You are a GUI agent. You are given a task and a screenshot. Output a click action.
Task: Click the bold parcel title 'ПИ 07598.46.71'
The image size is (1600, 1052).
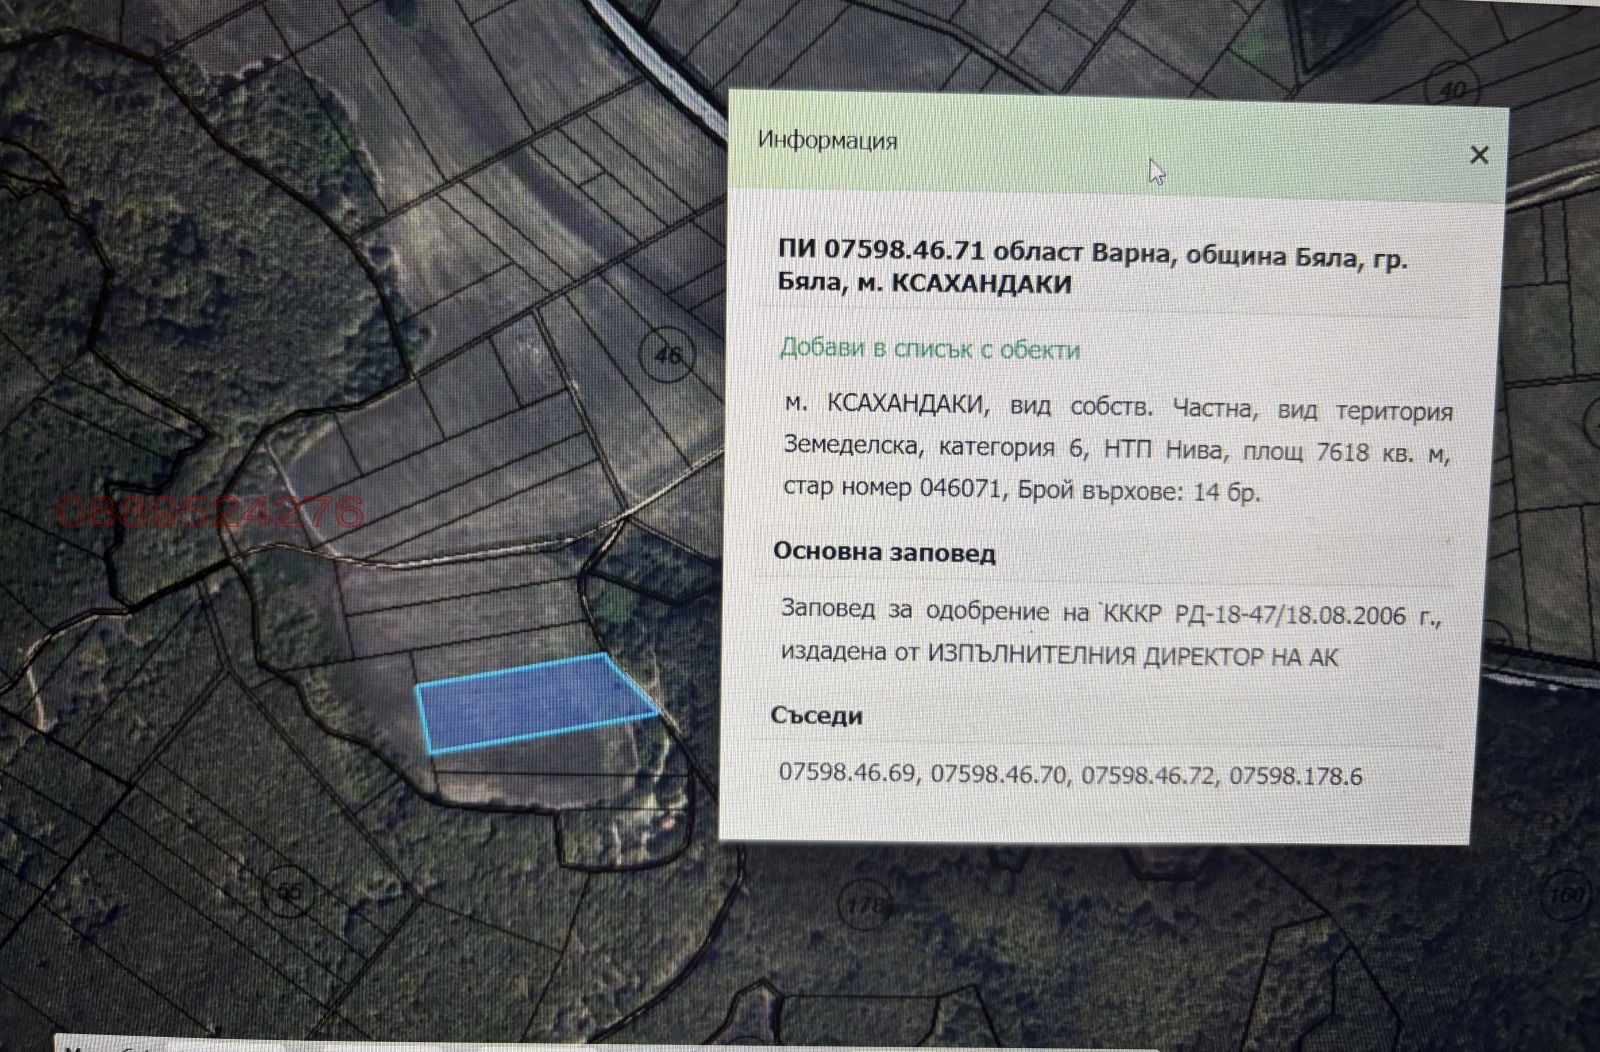click(880, 250)
